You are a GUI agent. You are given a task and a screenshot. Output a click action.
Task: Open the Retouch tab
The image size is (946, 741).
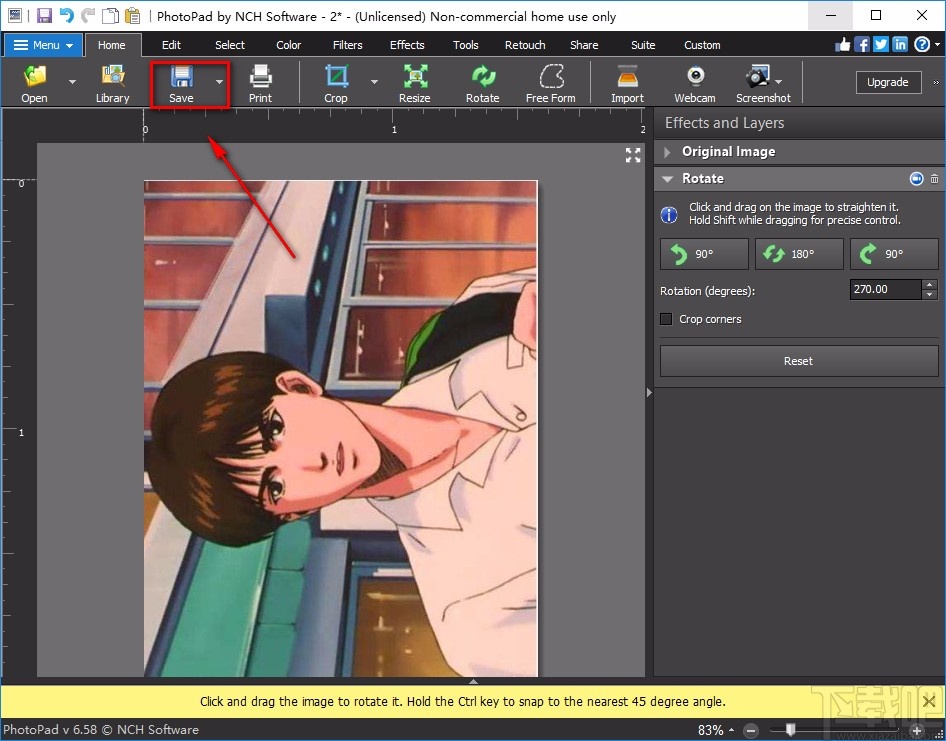click(525, 45)
